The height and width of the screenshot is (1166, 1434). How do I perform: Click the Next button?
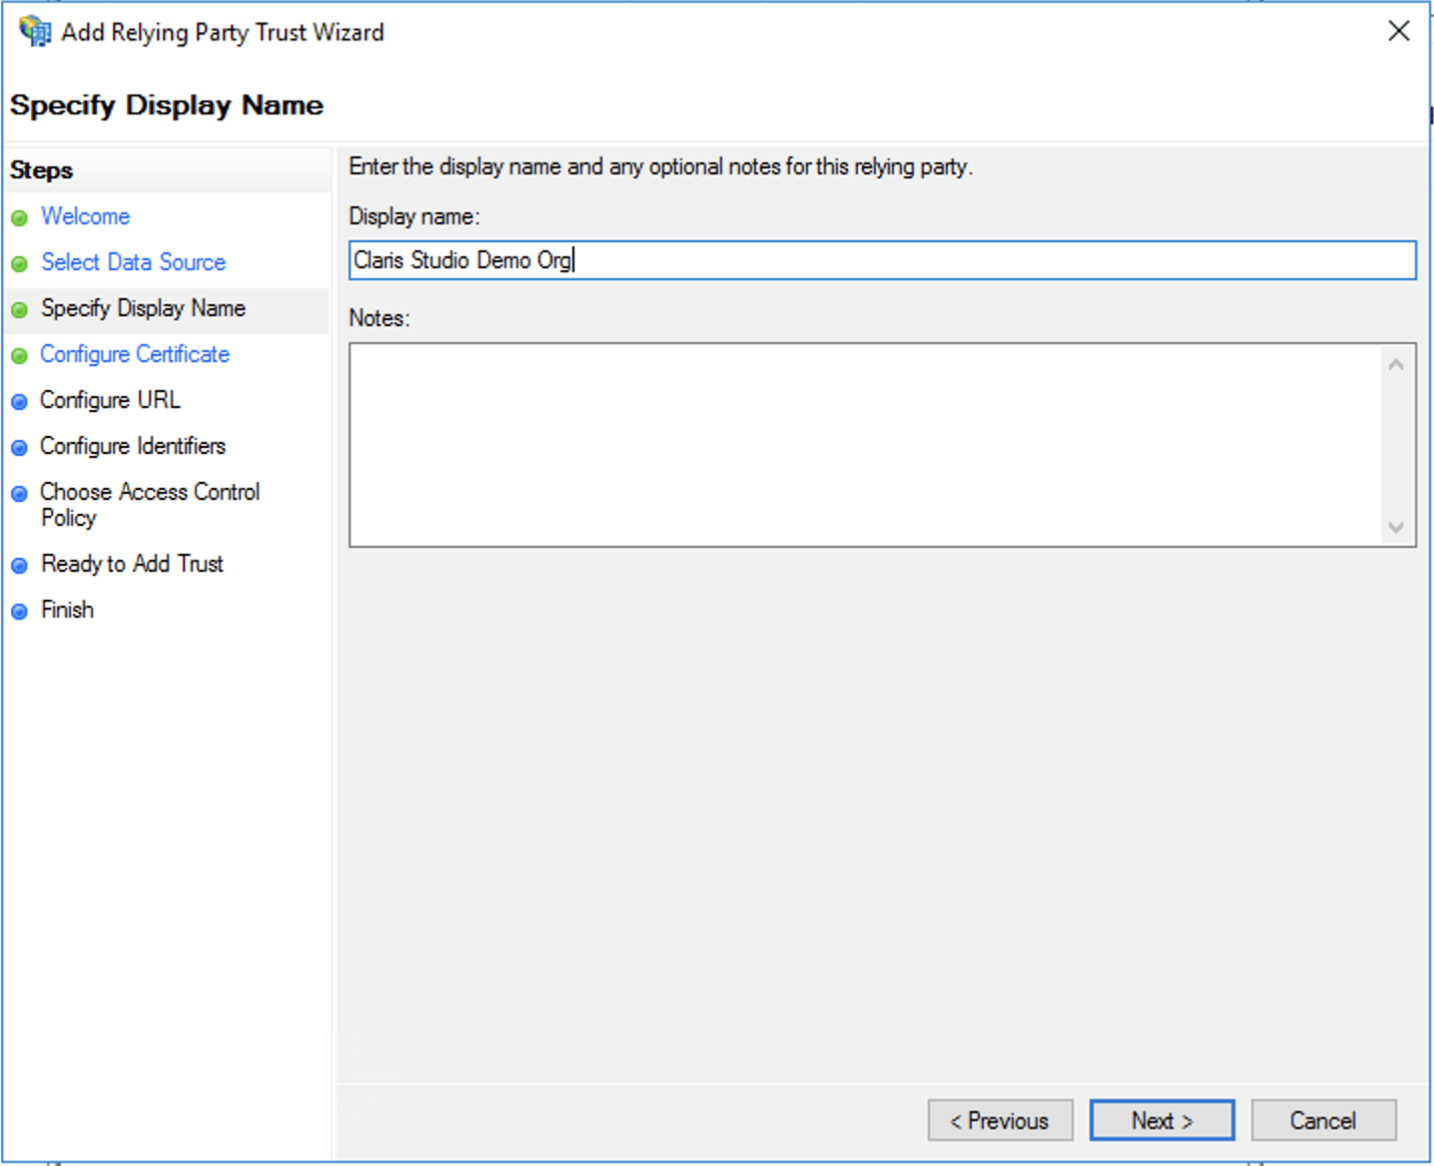1161,1120
